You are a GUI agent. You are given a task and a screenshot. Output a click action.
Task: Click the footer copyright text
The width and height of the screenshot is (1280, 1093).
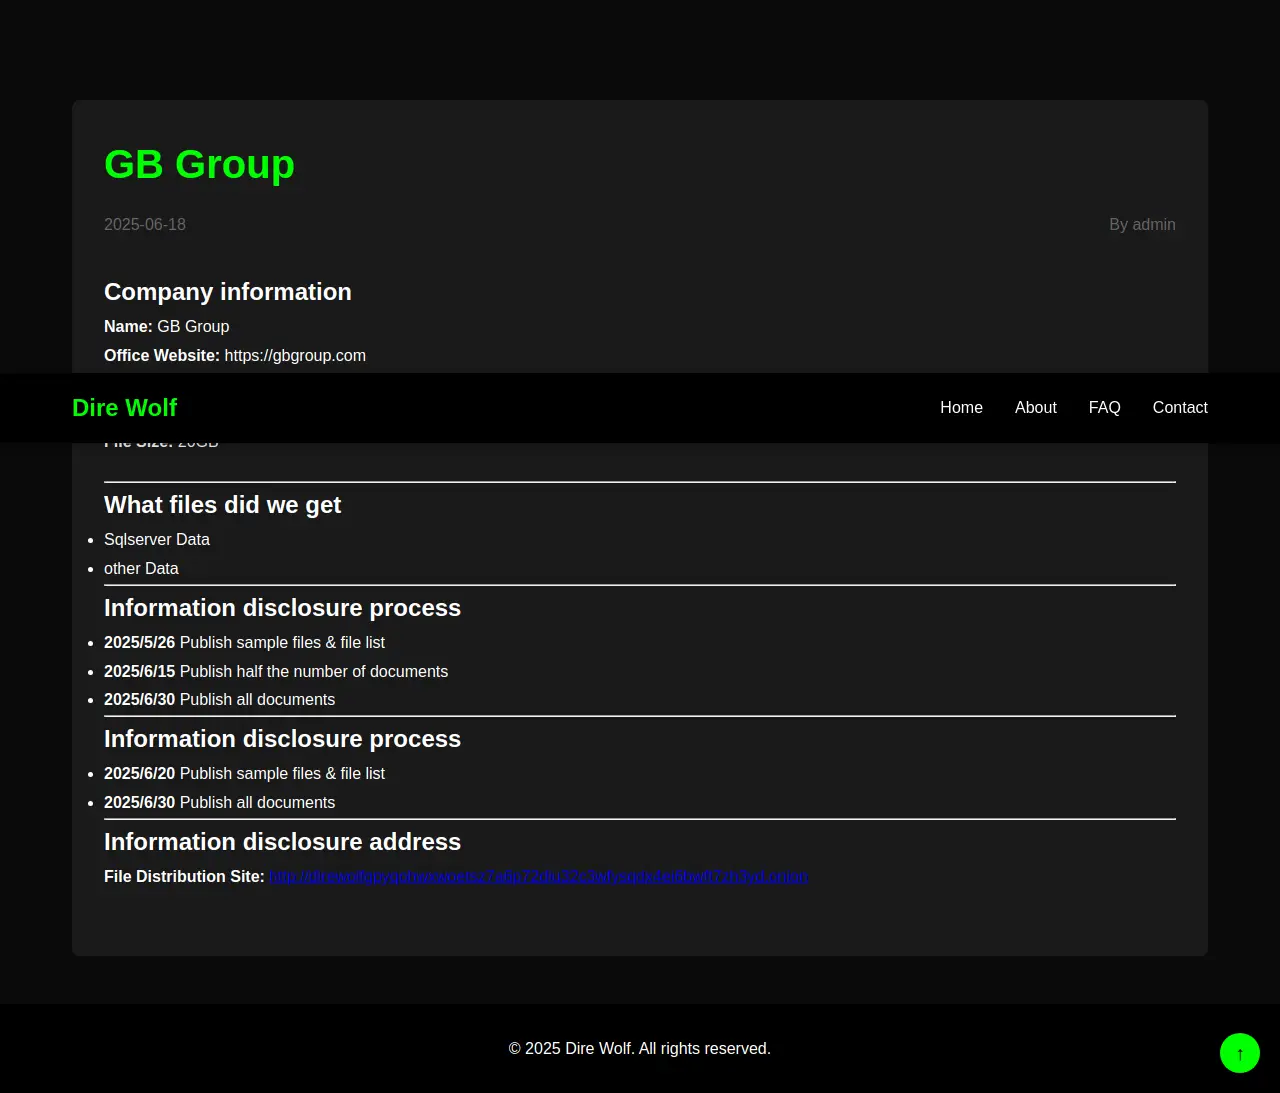click(639, 1049)
